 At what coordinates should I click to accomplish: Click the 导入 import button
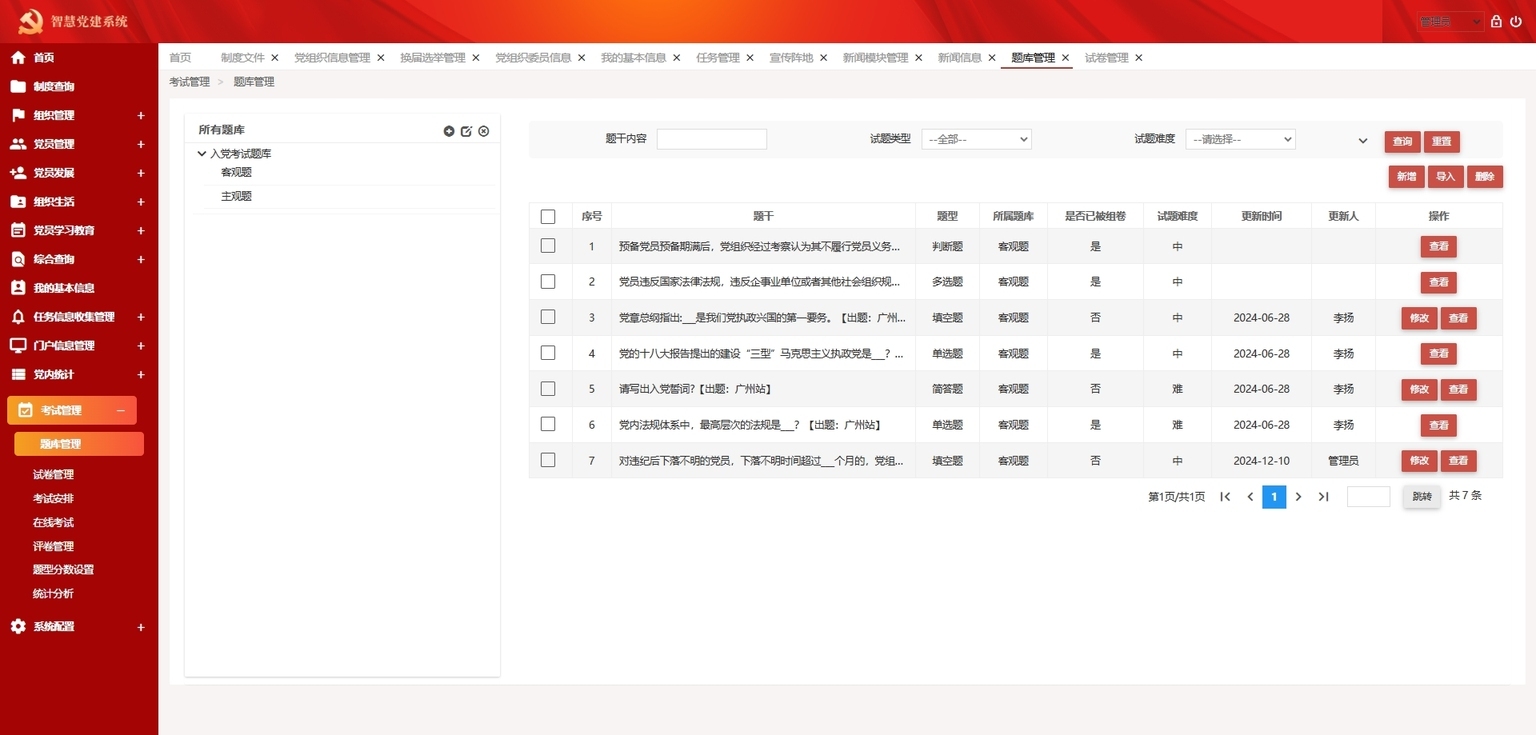(1445, 177)
